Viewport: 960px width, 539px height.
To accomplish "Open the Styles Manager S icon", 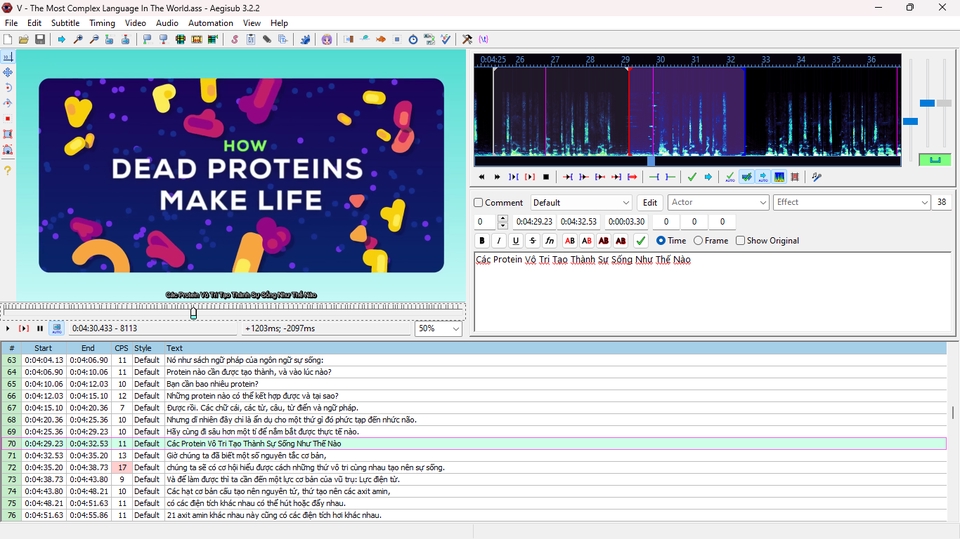I will point(234,39).
